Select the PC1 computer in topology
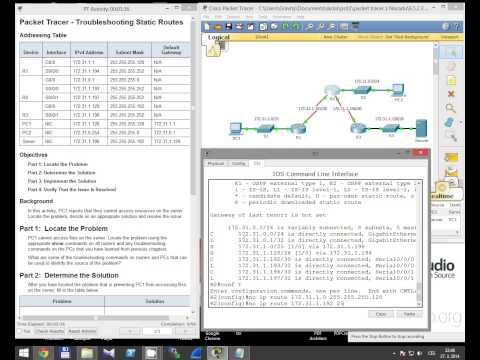This screenshot has width=480, height=360. point(236,129)
